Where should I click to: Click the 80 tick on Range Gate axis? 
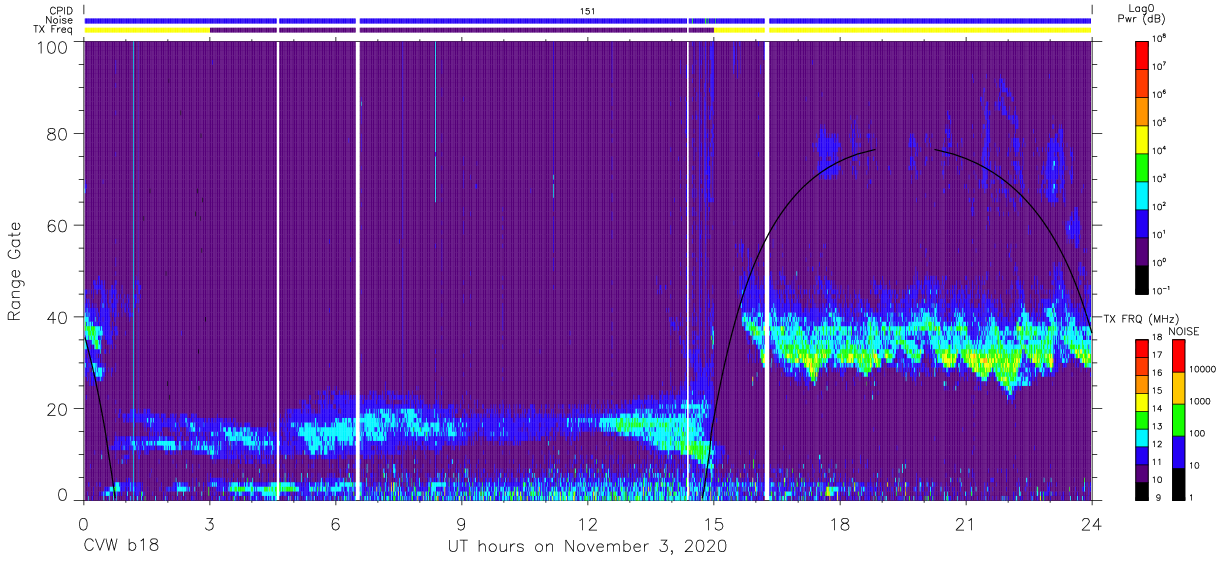[58, 133]
